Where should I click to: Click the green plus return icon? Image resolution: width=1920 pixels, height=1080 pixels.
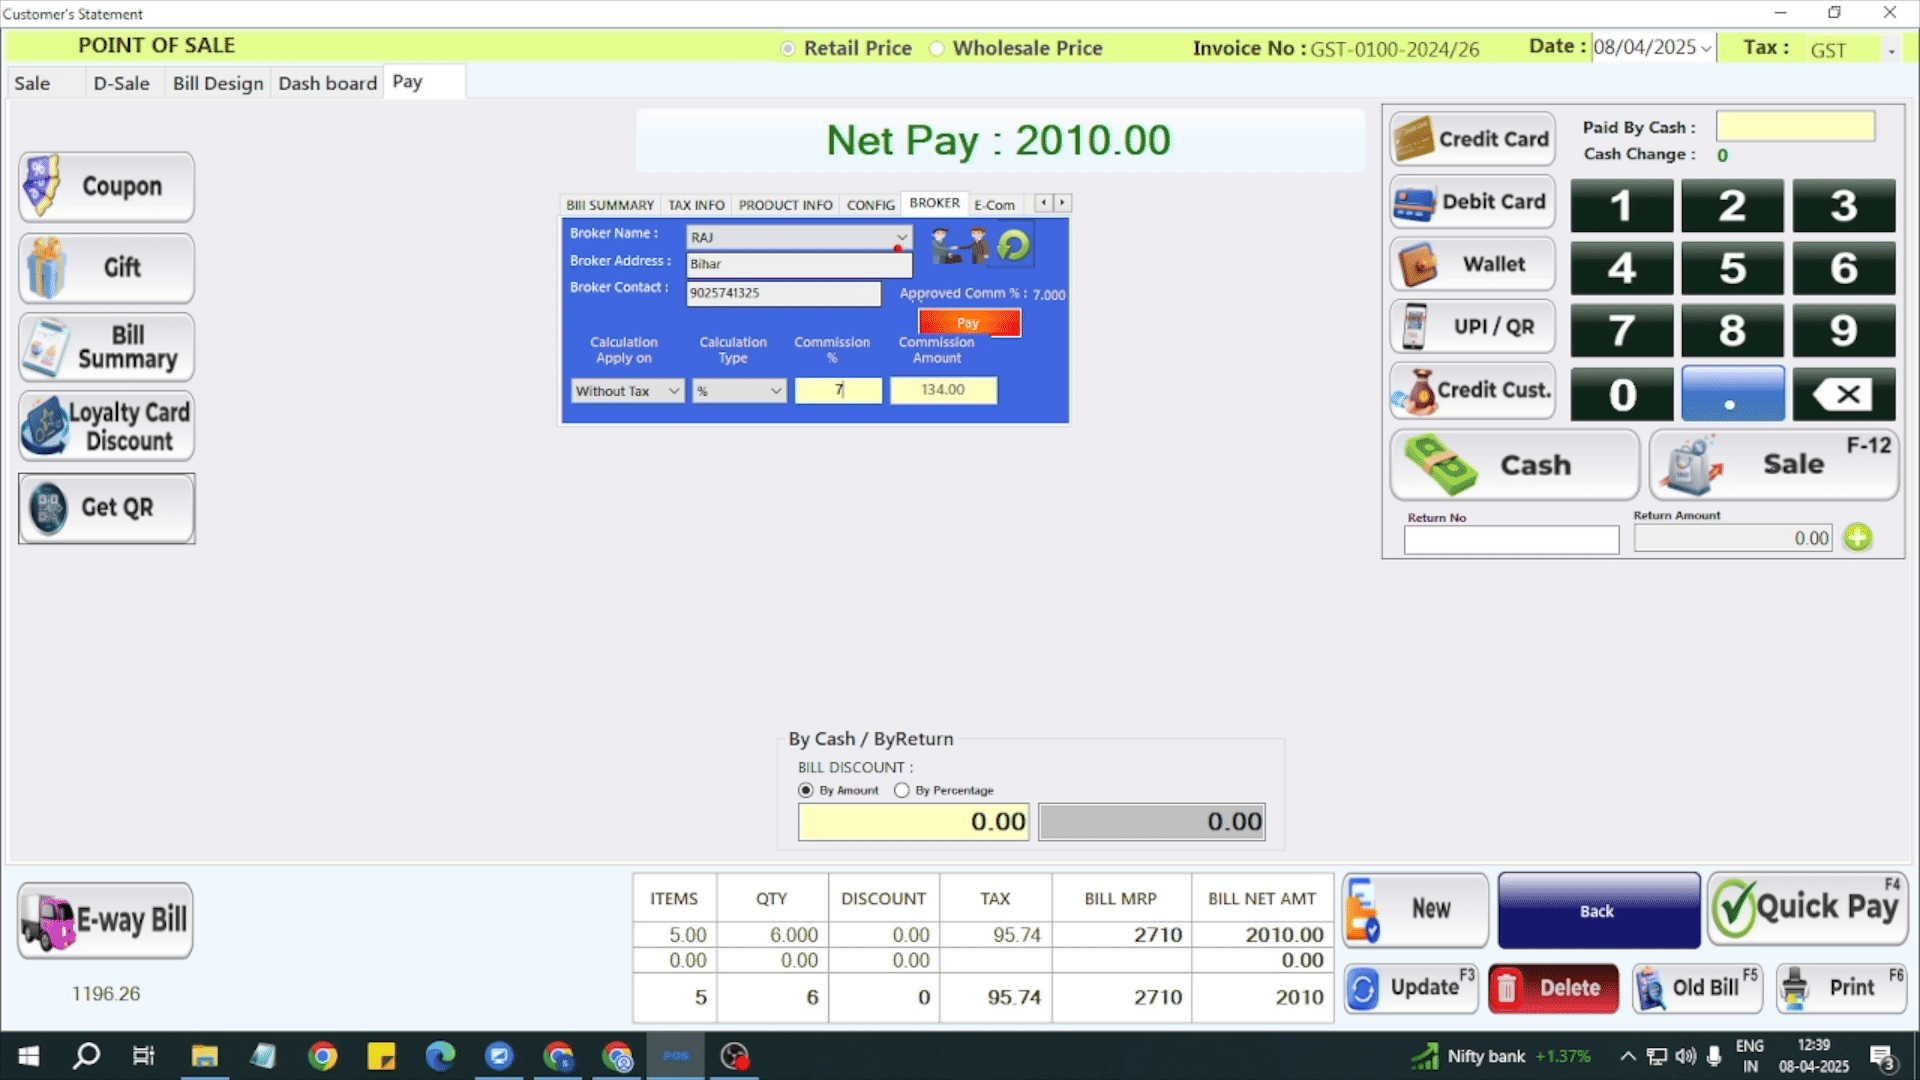[1857, 538]
